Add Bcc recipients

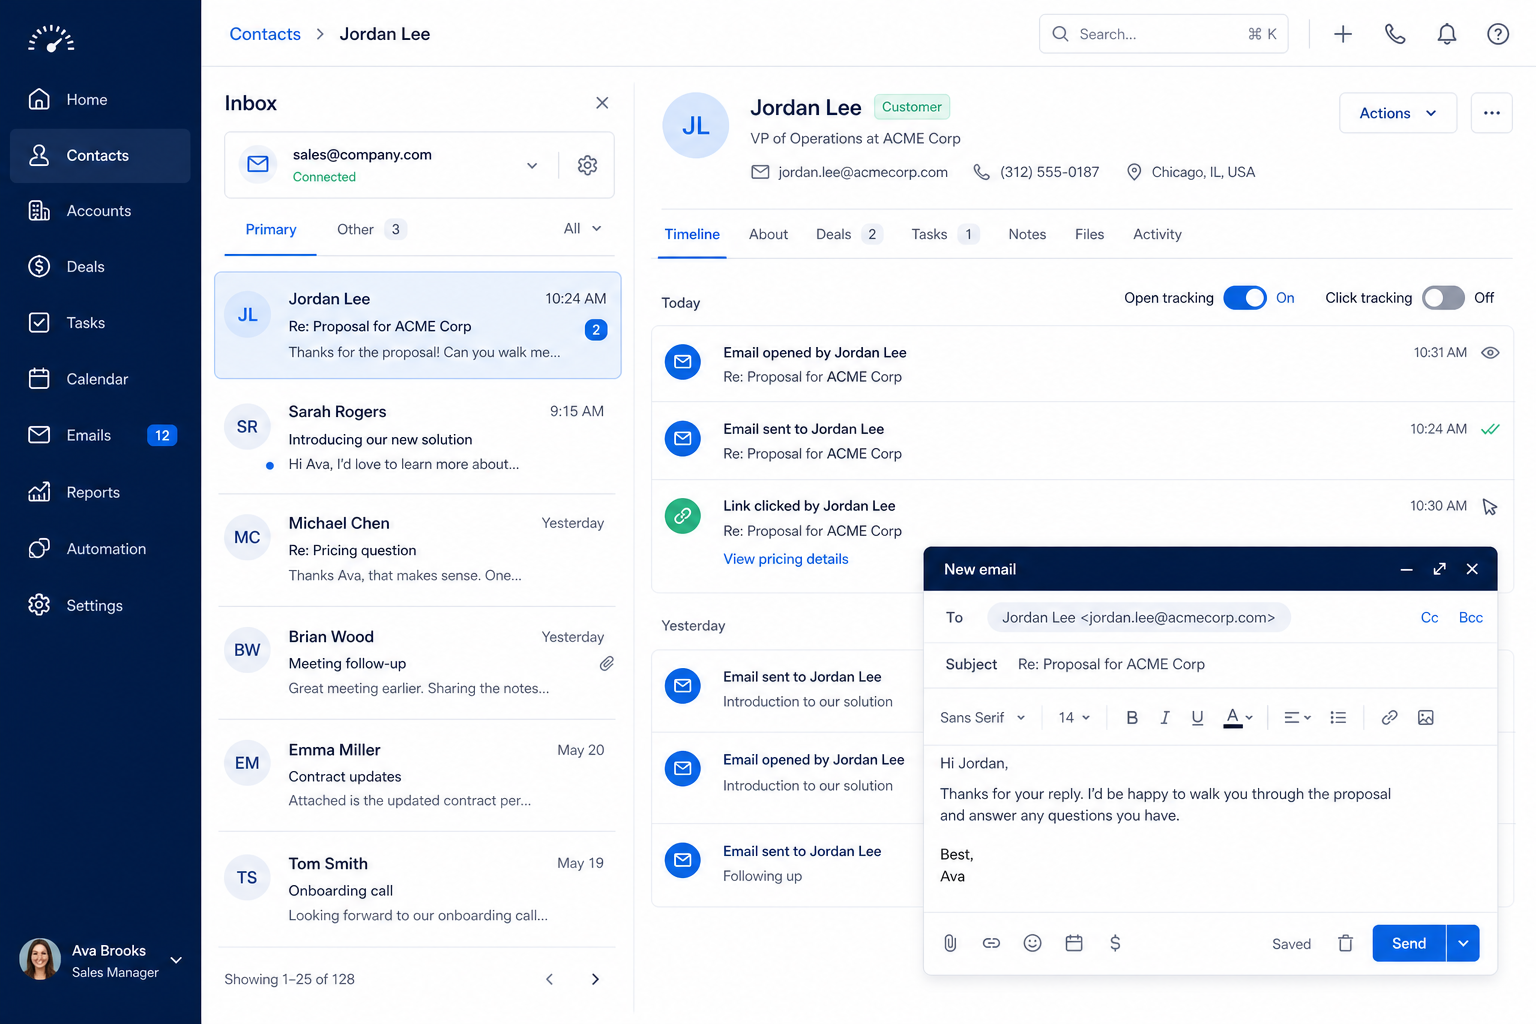pyautogui.click(x=1471, y=618)
